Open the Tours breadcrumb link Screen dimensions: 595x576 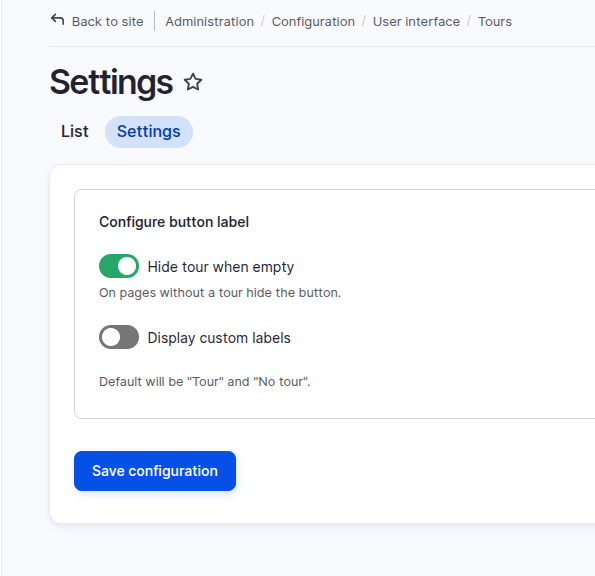[x=494, y=22]
